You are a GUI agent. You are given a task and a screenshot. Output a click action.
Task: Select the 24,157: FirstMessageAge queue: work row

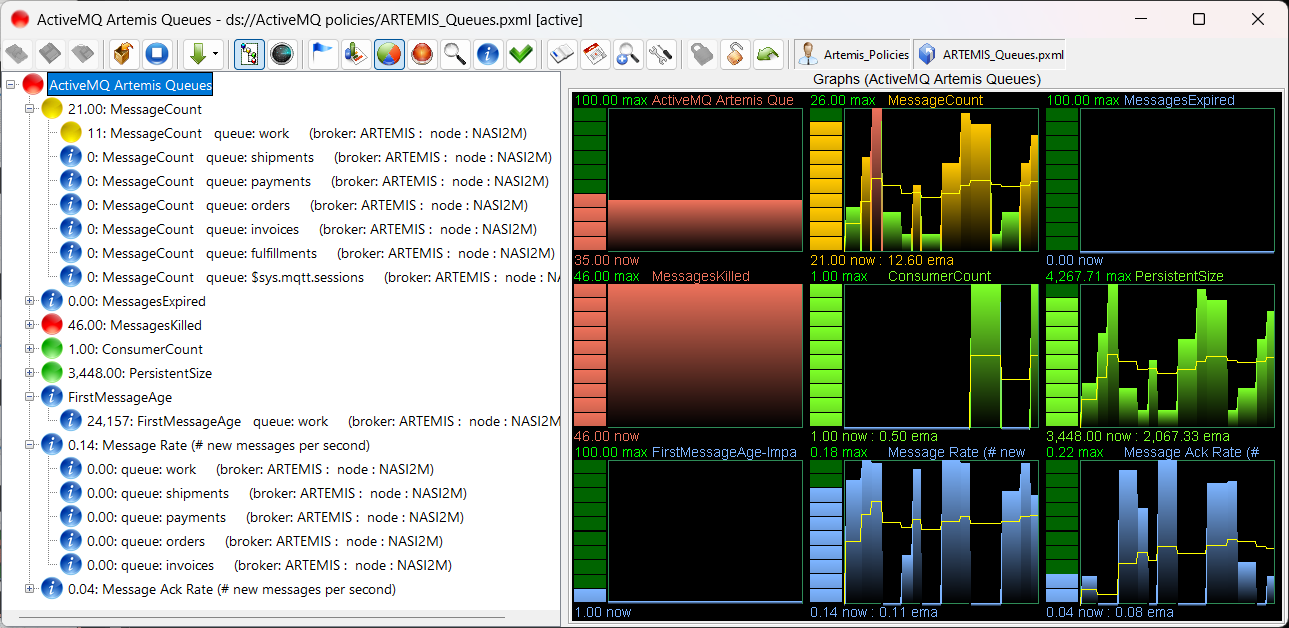(x=323, y=421)
